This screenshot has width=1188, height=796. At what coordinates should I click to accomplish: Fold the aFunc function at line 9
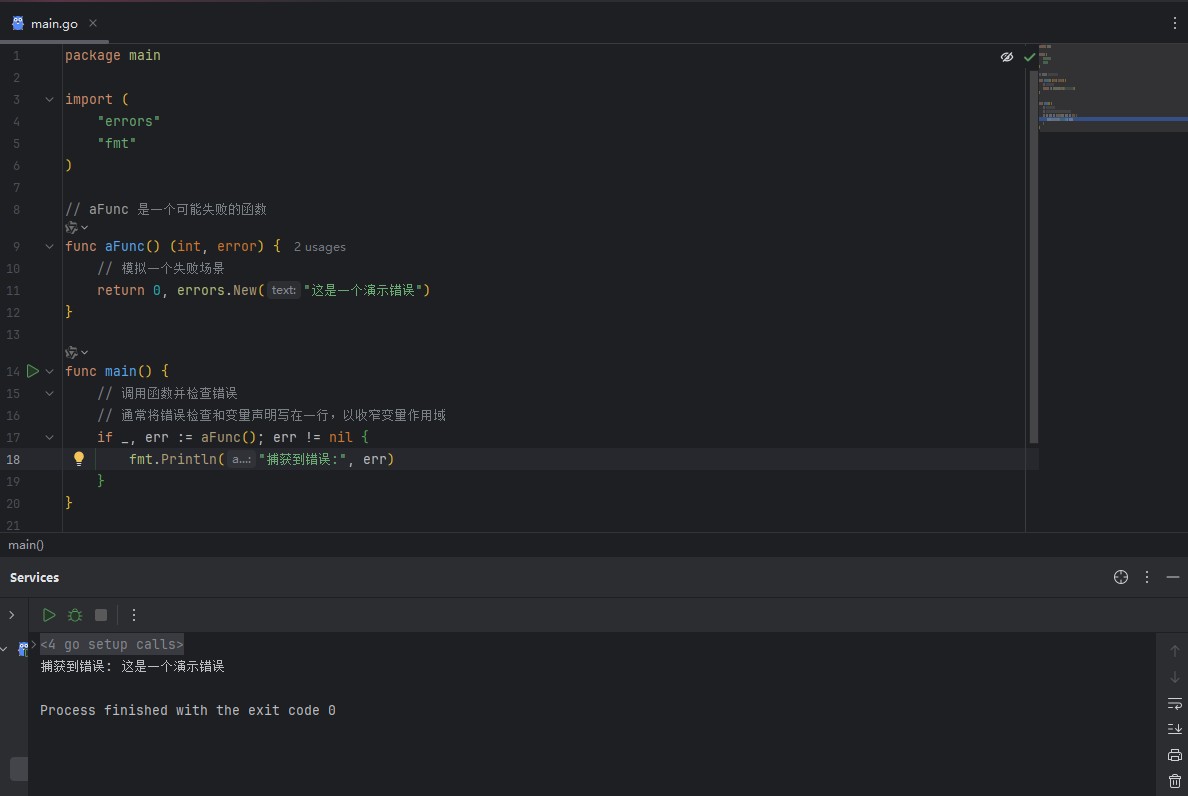(50, 246)
